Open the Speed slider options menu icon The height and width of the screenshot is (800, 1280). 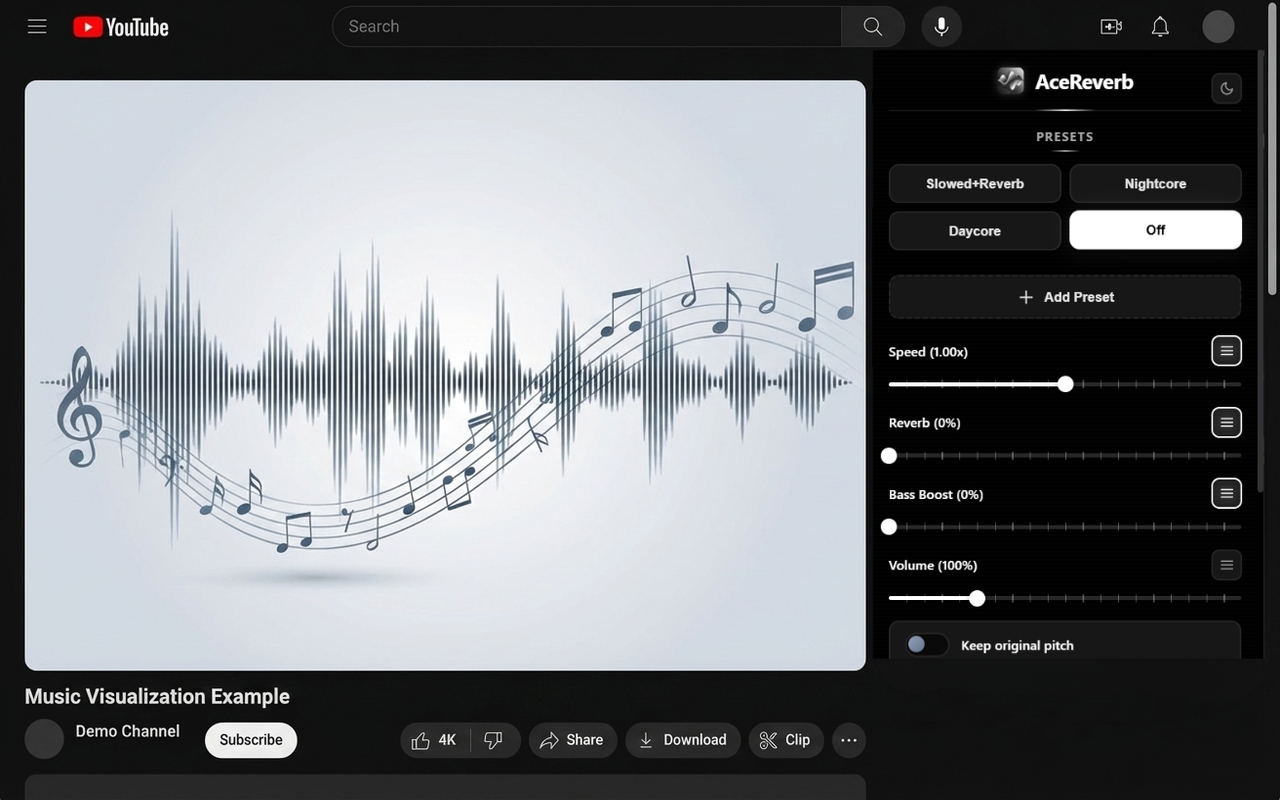(1227, 351)
